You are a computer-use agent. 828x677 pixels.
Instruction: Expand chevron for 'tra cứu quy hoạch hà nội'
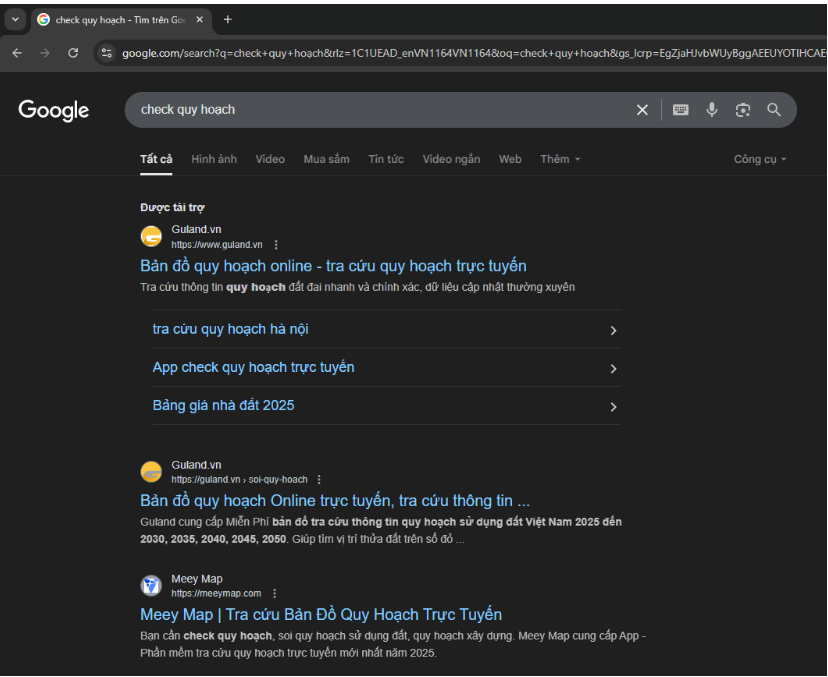click(613, 330)
